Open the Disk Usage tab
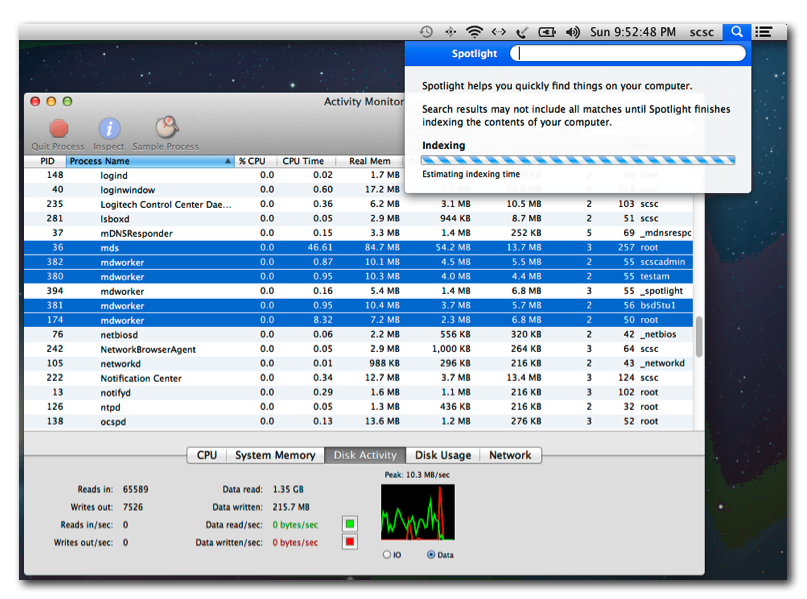The width and height of the screenshot is (807, 599). point(442,455)
